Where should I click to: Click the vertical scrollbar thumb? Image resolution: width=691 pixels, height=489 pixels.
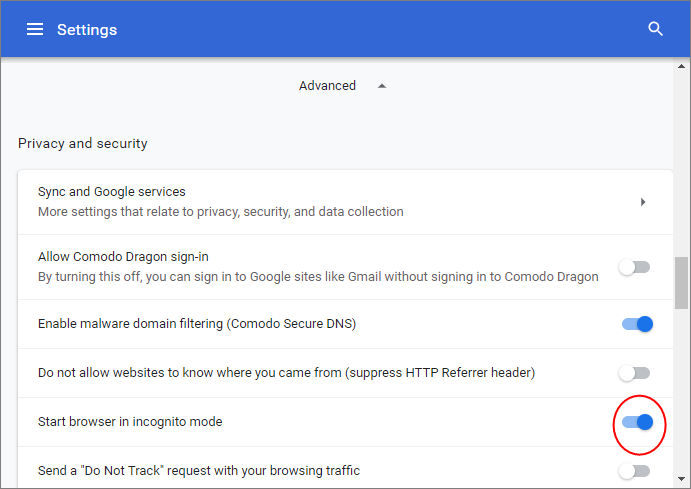pos(681,283)
